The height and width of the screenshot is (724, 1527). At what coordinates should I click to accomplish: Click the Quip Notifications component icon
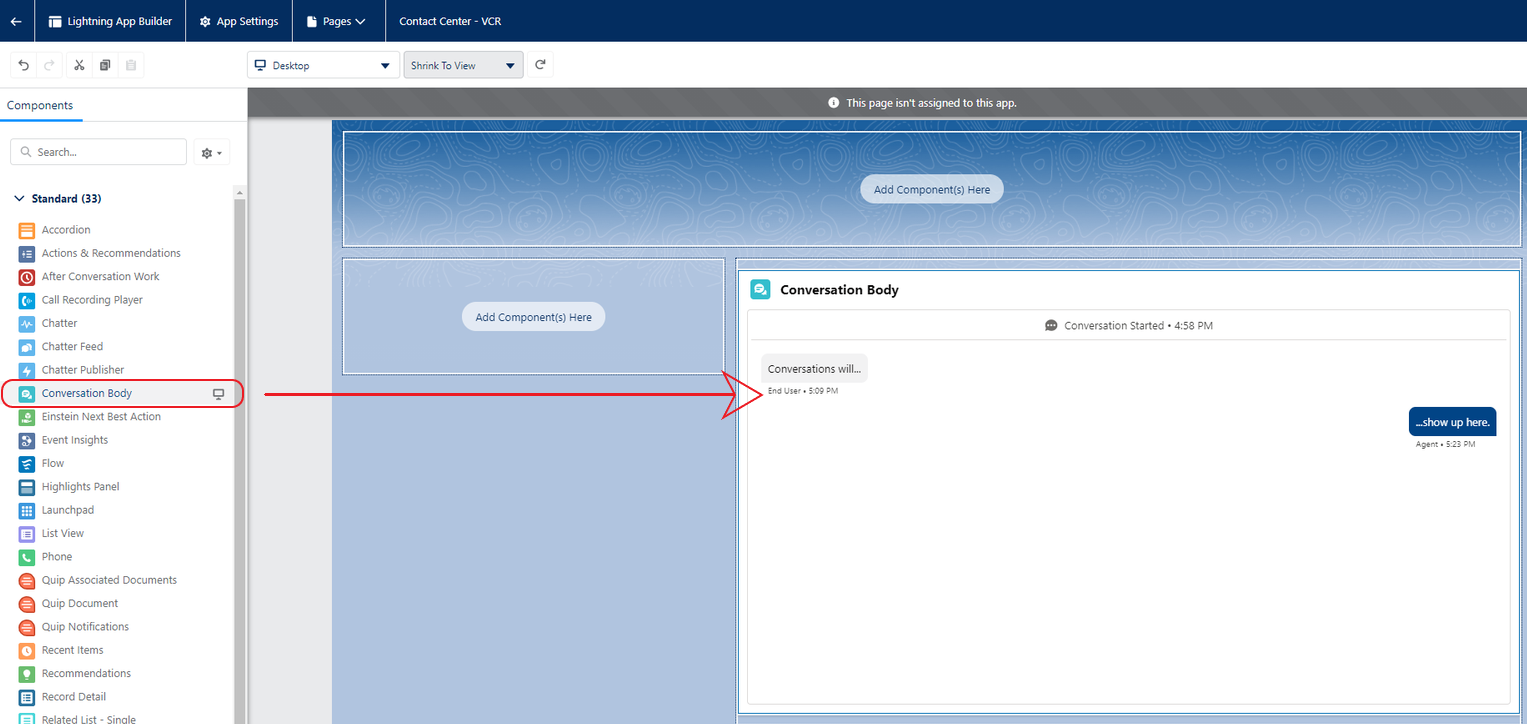(27, 627)
